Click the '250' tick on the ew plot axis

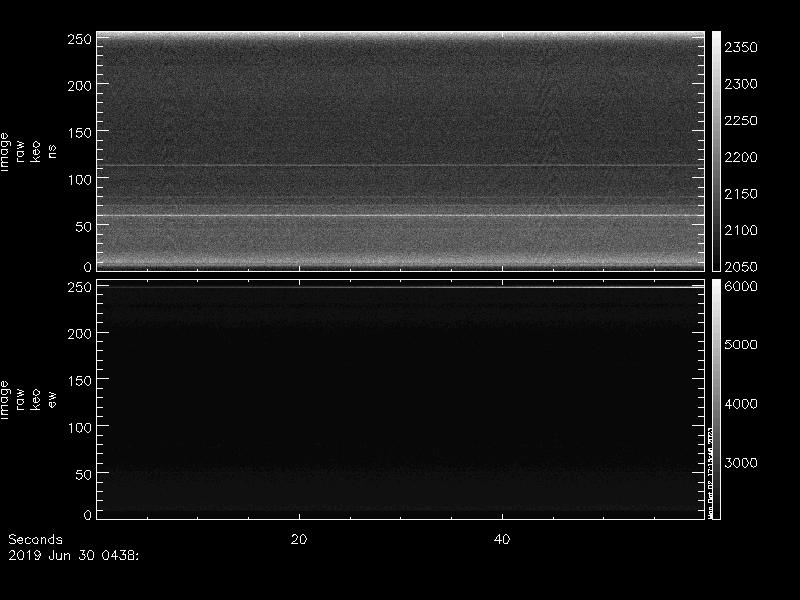click(79, 287)
